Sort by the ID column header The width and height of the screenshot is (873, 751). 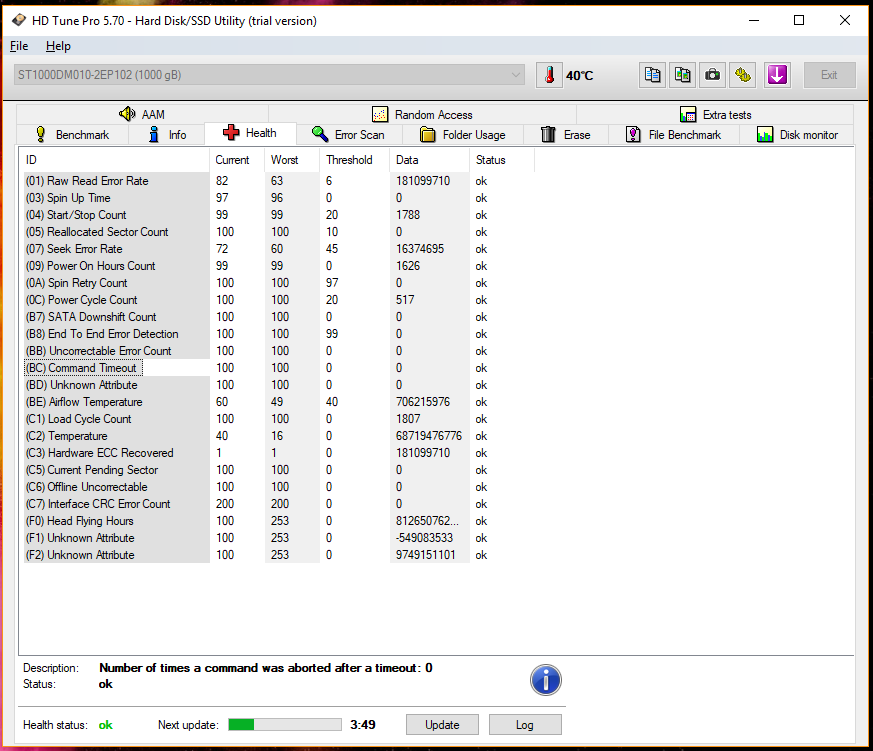115,160
